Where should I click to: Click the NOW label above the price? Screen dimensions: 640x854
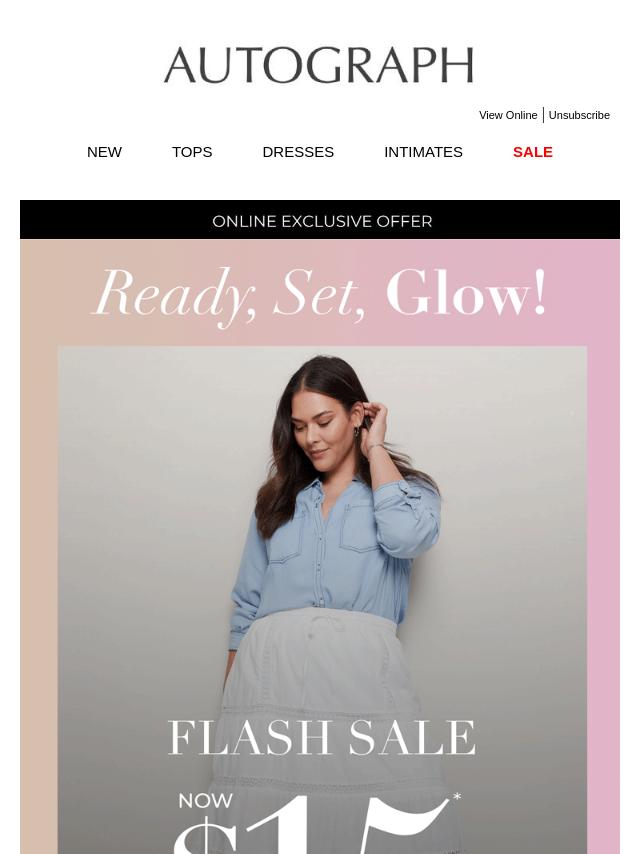coord(205,801)
